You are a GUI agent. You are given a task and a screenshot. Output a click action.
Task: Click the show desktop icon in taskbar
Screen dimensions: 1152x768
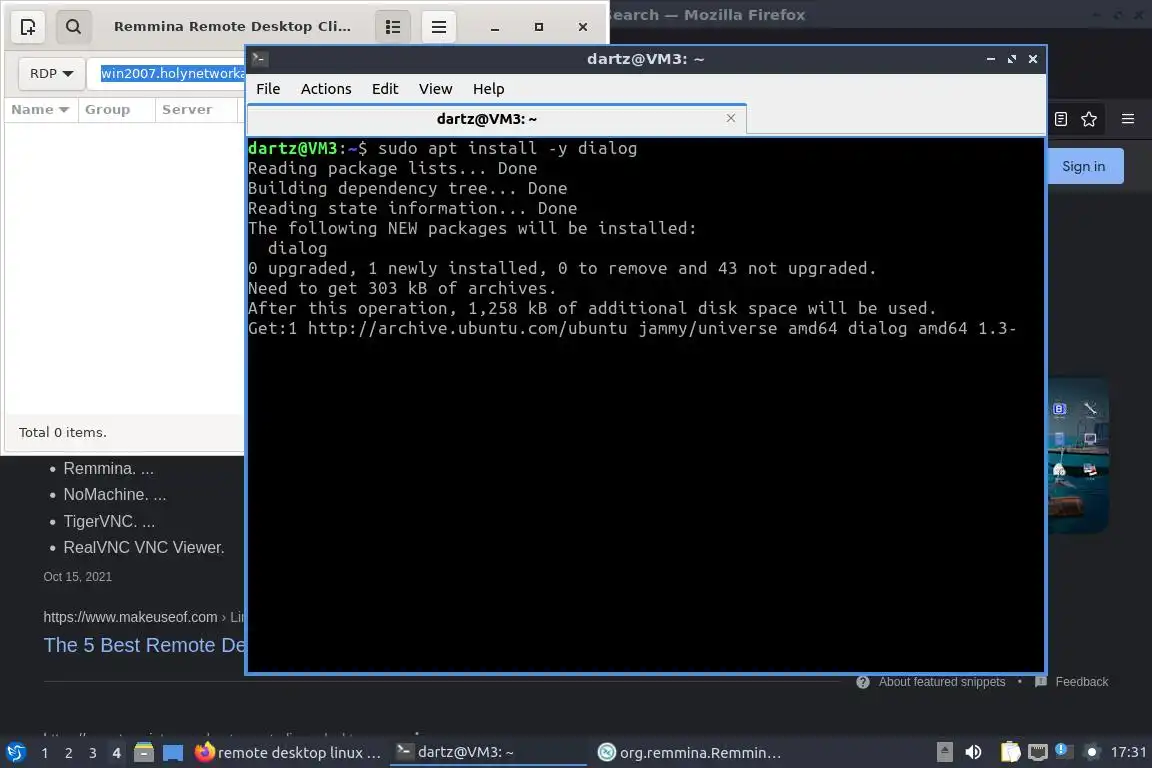click(173, 753)
